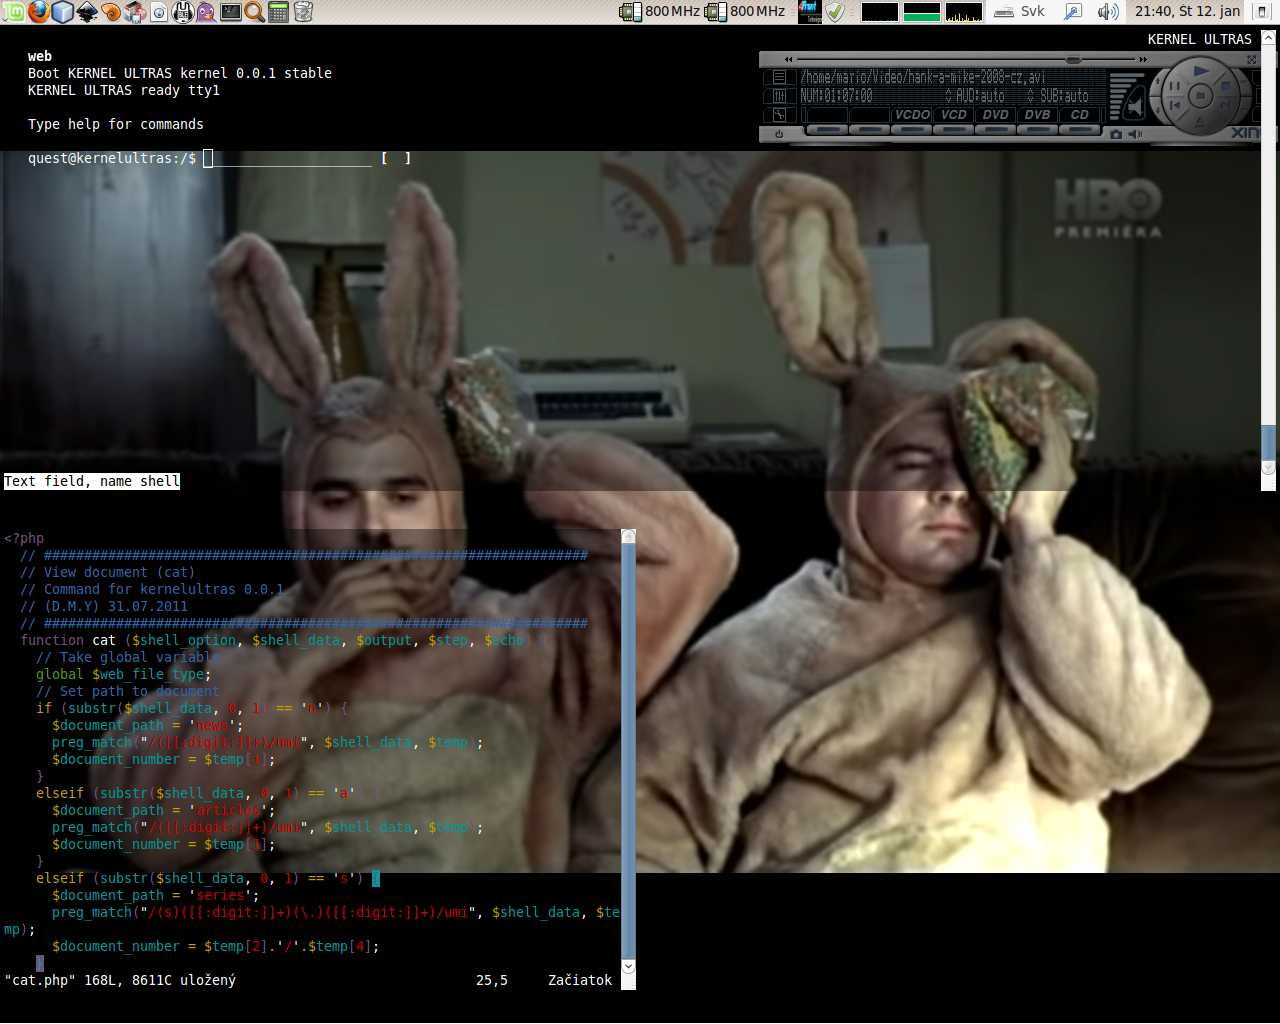Open the software manager launcher
This screenshot has width=1280, height=1024.
click(x=135, y=12)
